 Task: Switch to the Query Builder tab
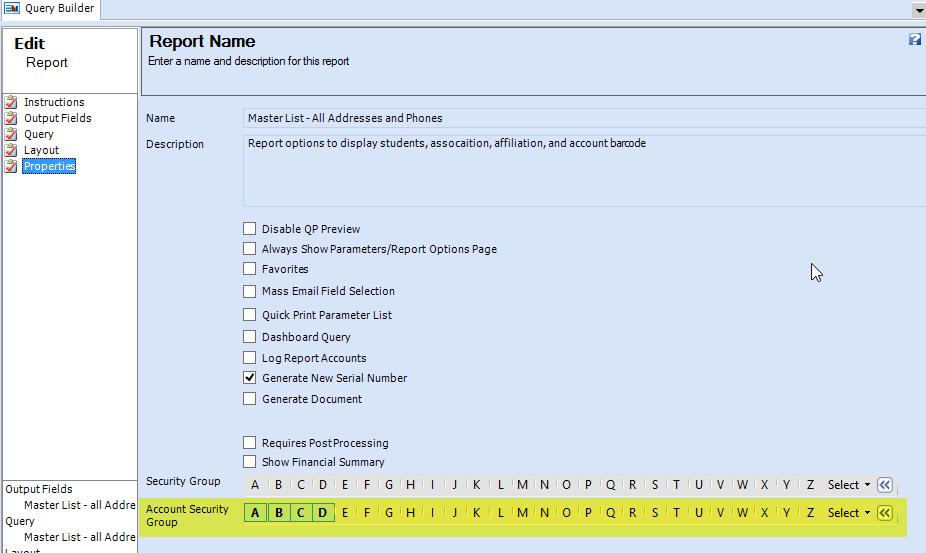point(50,8)
